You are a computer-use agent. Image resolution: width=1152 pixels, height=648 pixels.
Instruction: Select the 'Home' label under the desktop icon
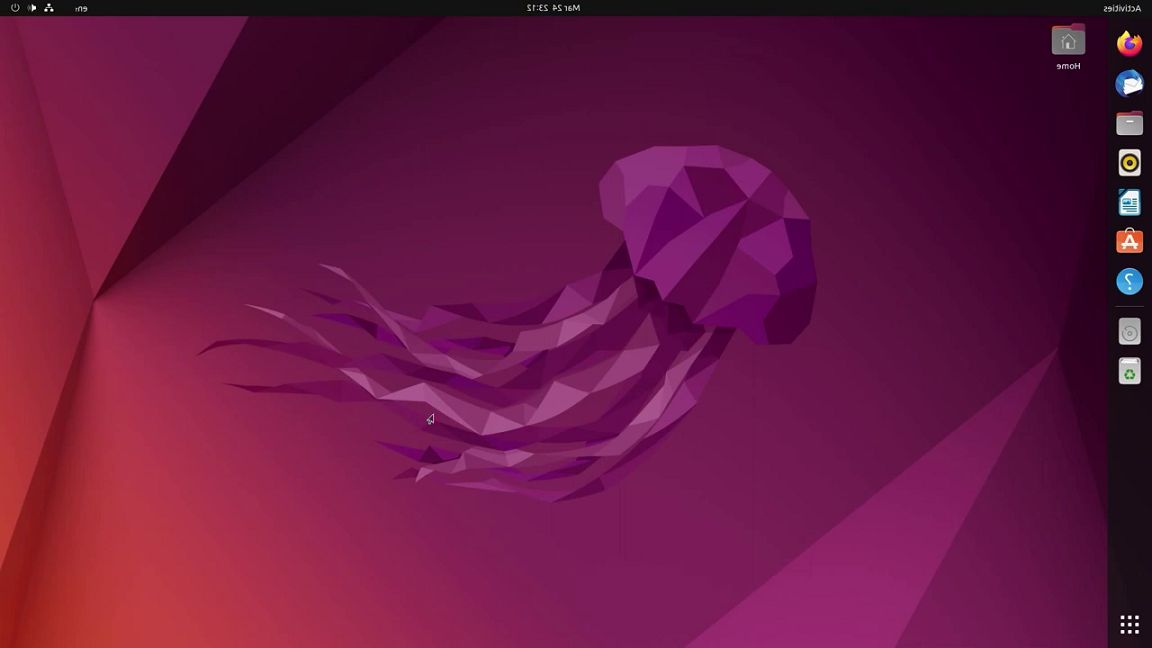point(1068,66)
